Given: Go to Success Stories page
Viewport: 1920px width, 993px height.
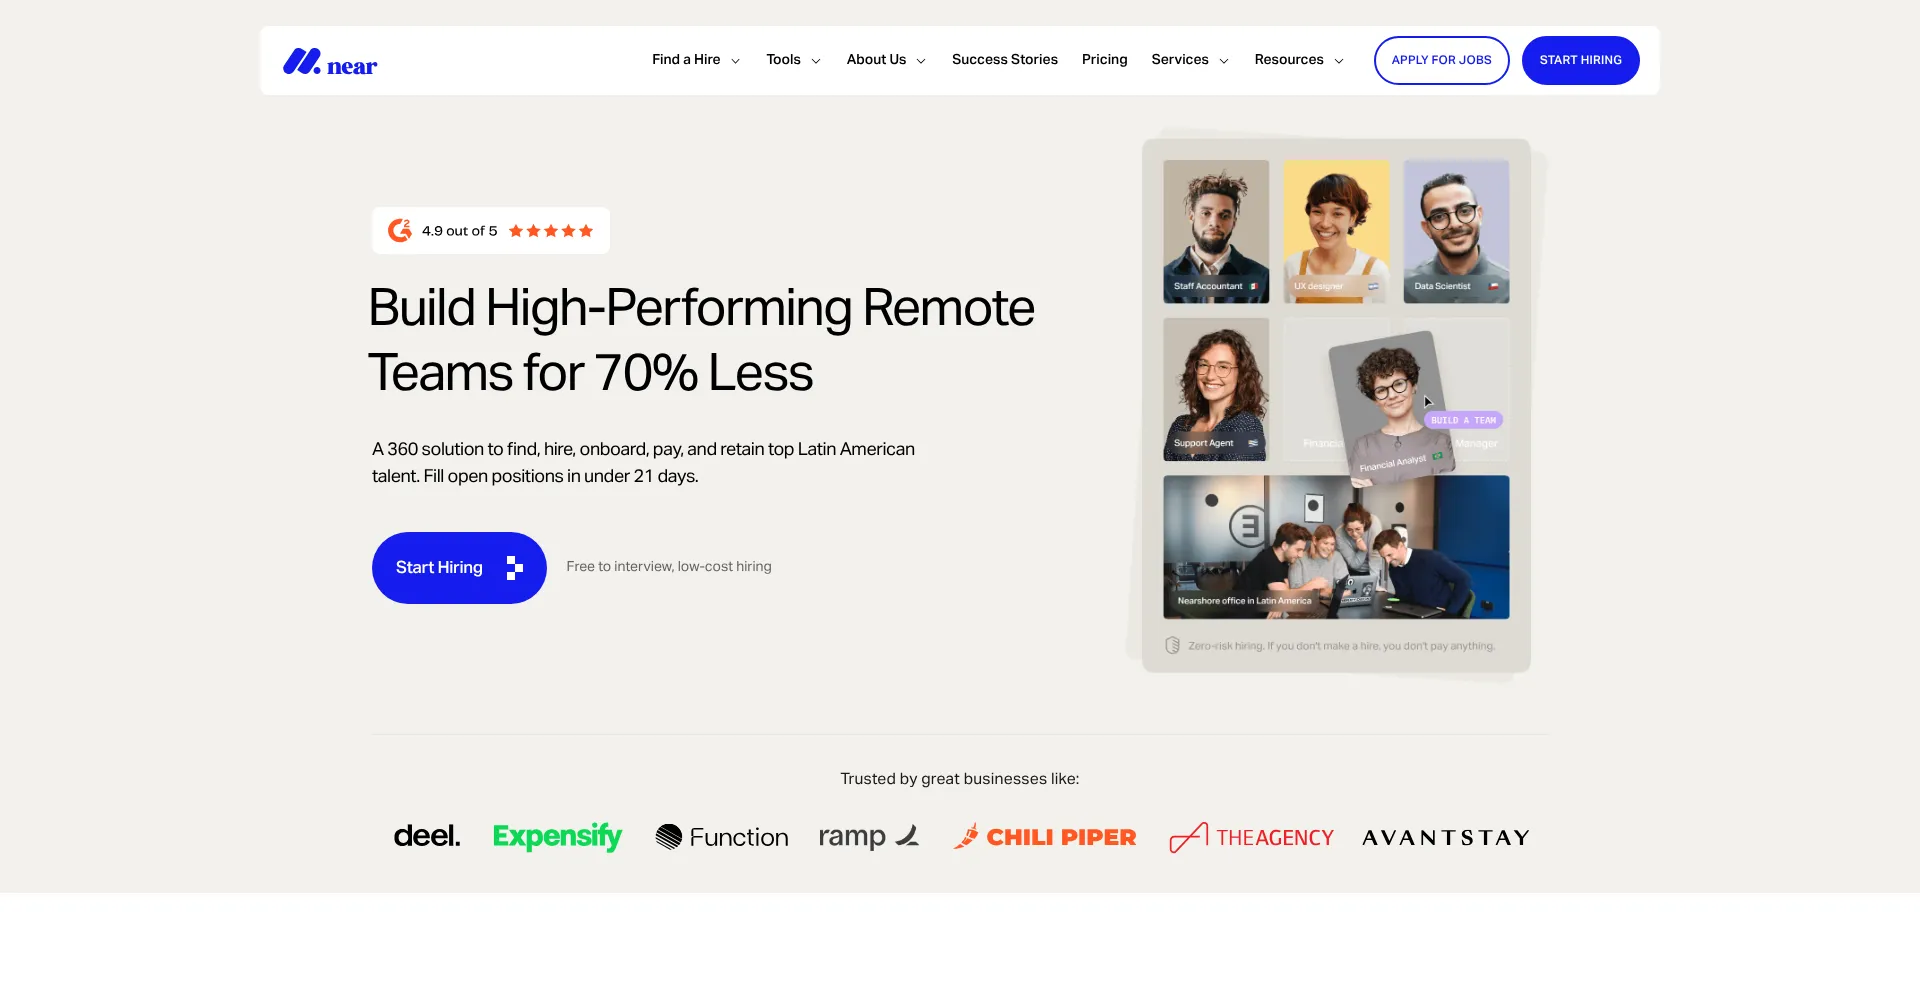Looking at the screenshot, I should coord(1005,60).
